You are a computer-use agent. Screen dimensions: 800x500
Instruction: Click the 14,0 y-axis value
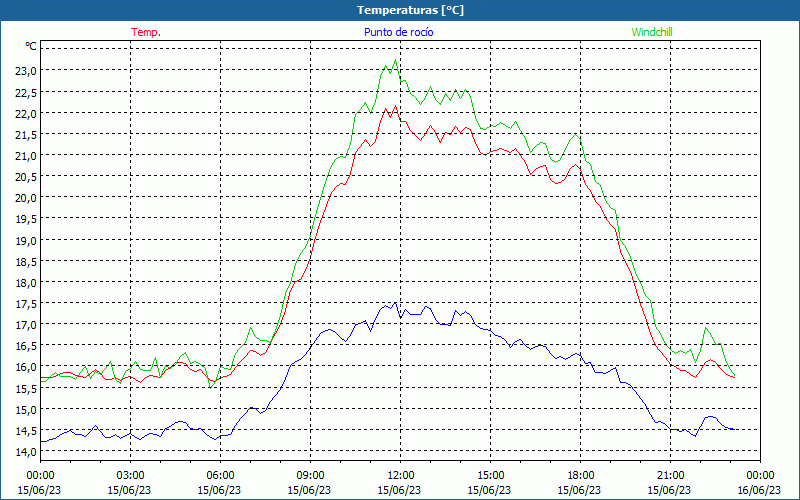(x=26, y=452)
